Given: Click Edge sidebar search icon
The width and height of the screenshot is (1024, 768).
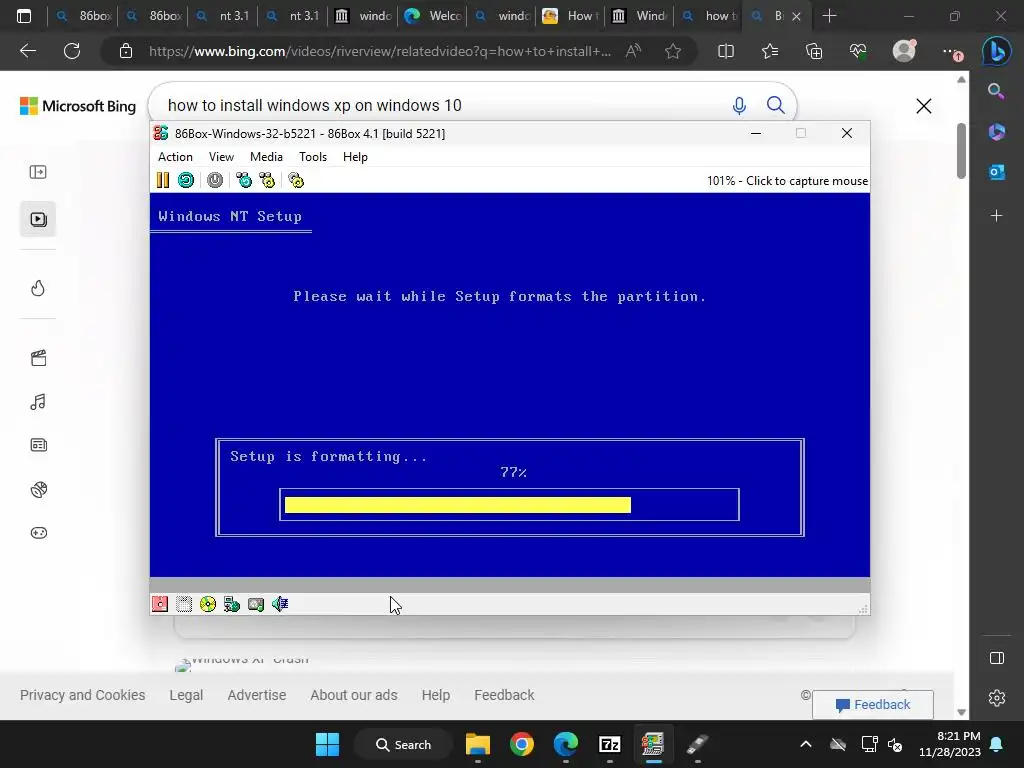Looking at the screenshot, I should [x=996, y=91].
